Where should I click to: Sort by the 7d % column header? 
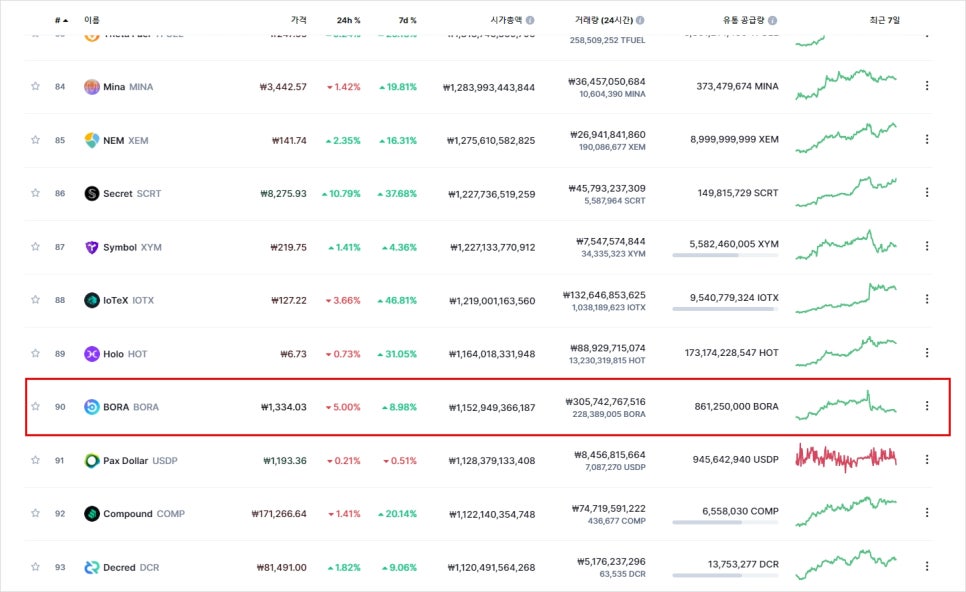click(407, 20)
